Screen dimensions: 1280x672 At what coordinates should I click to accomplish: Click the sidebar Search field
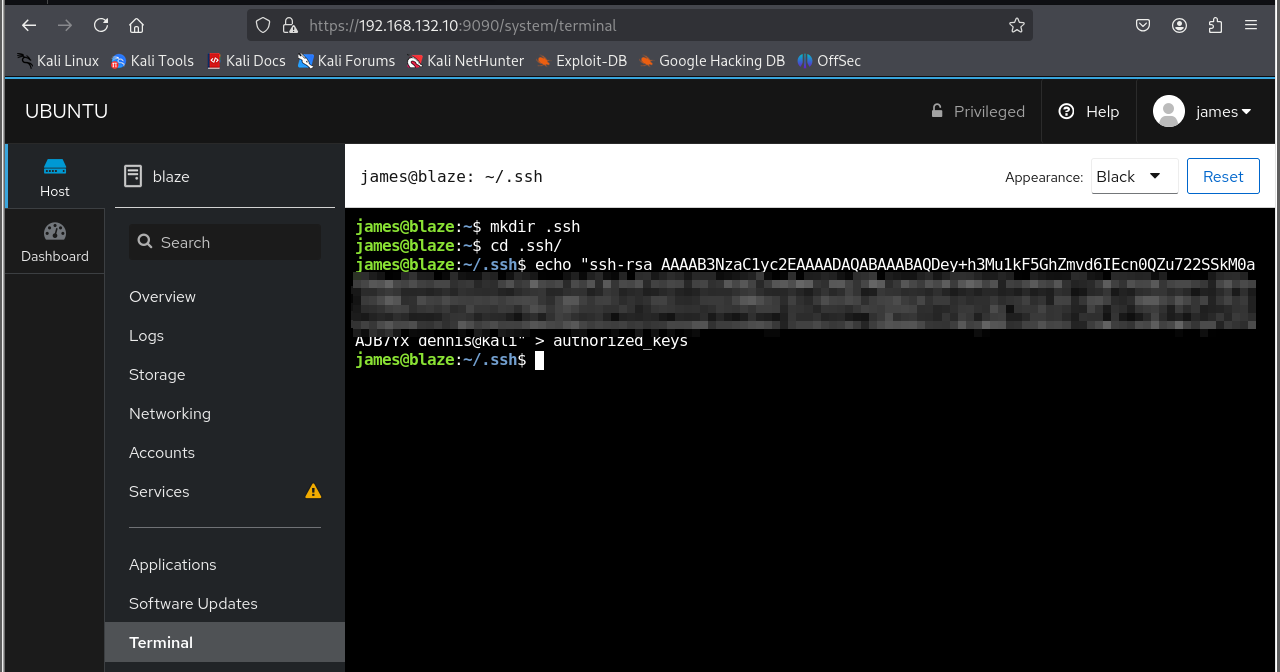pyautogui.click(x=225, y=242)
